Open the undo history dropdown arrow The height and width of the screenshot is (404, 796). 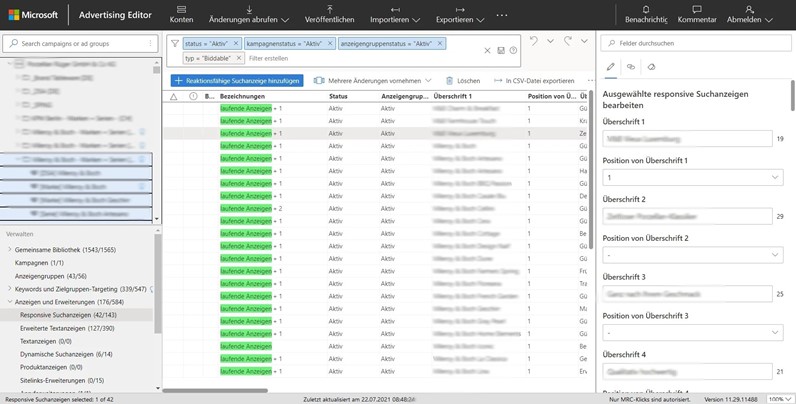pyautogui.click(x=550, y=41)
